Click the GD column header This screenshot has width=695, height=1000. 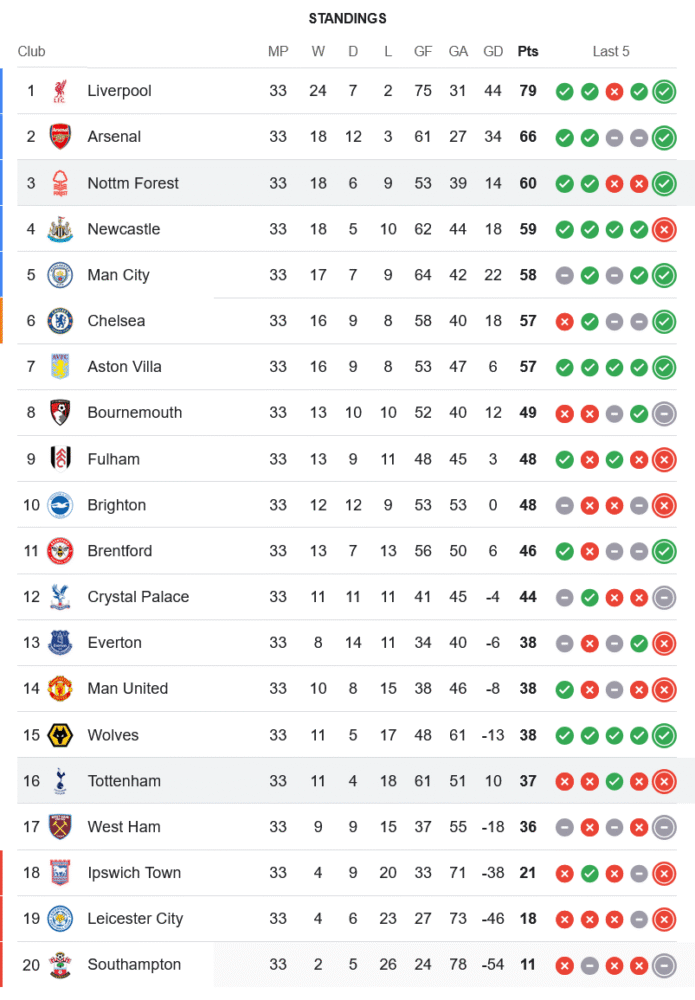(x=493, y=51)
